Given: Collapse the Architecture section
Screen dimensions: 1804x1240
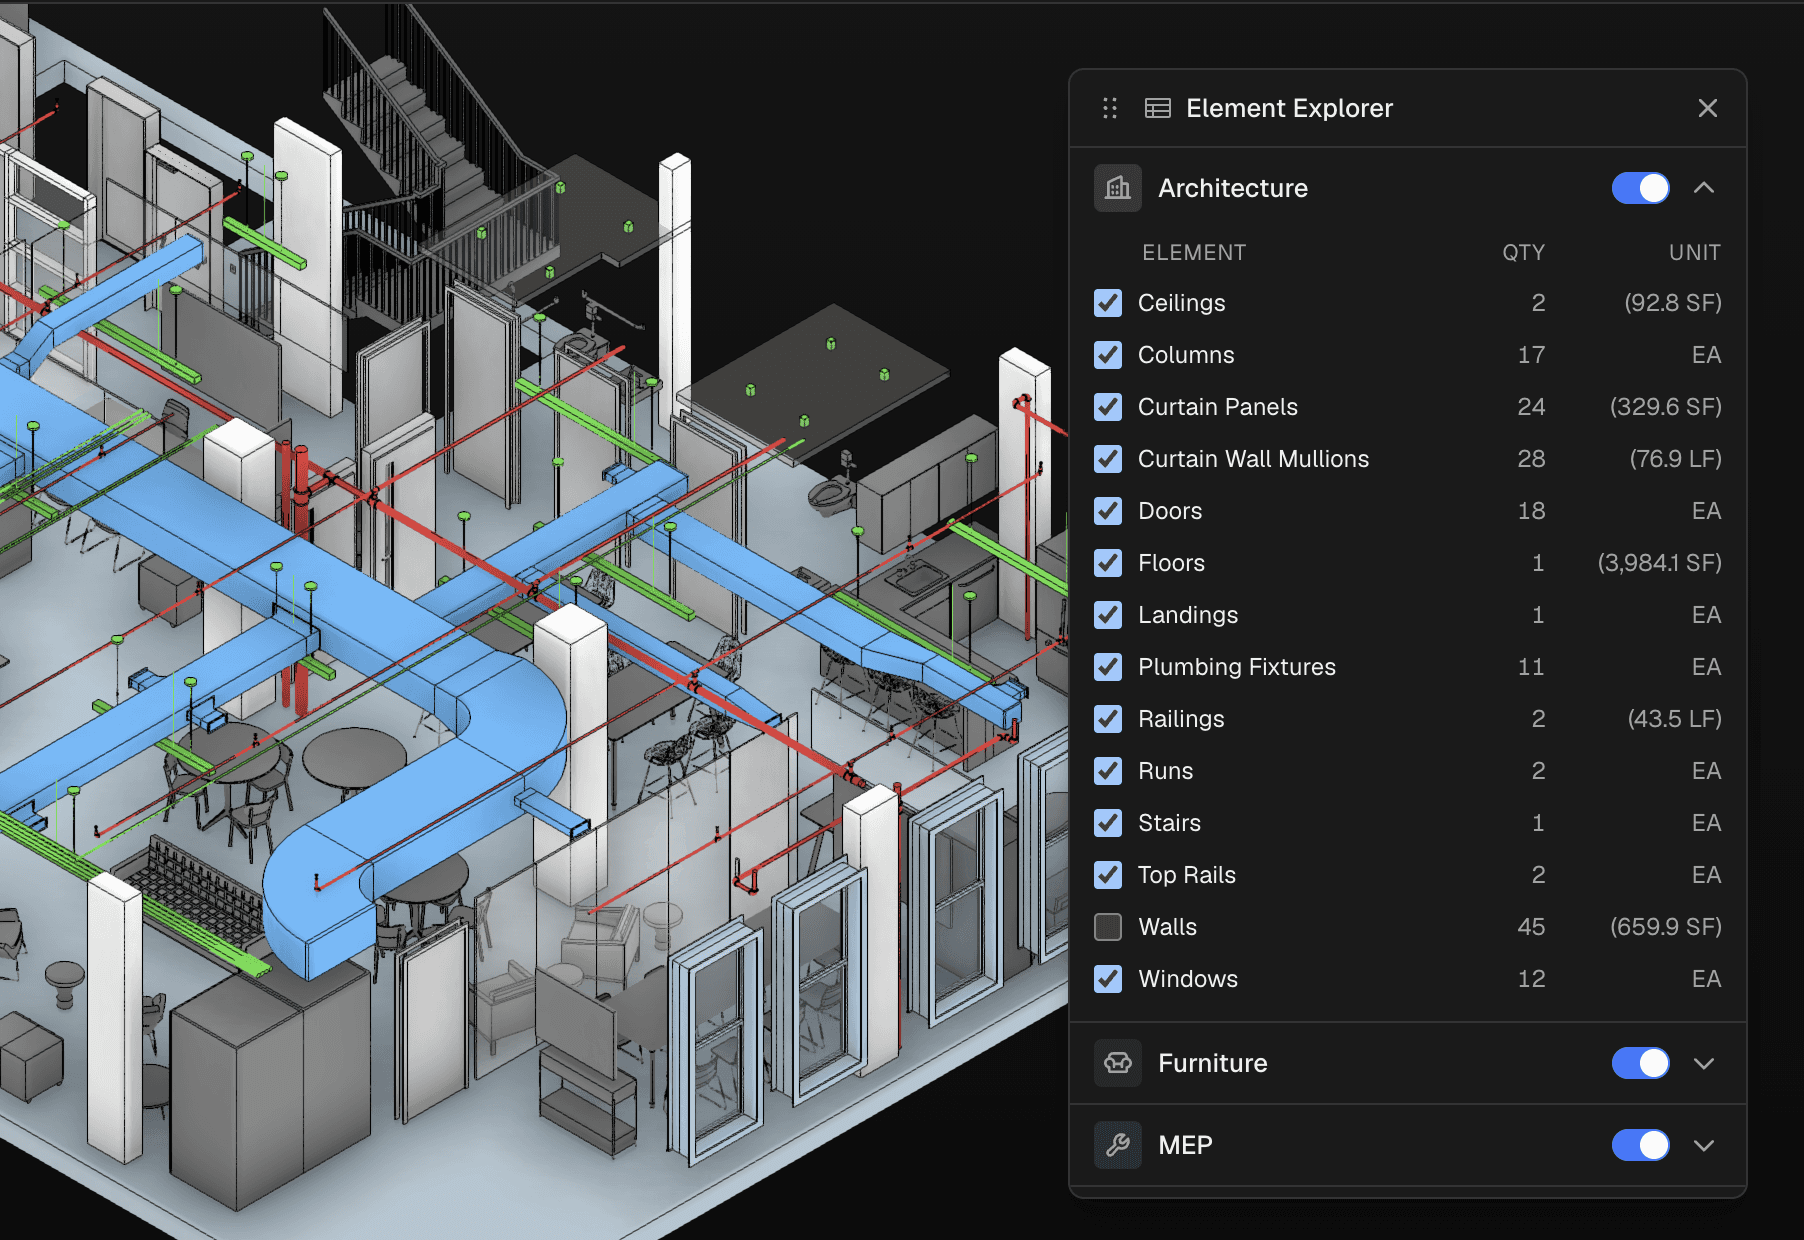Looking at the screenshot, I should (1704, 188).
